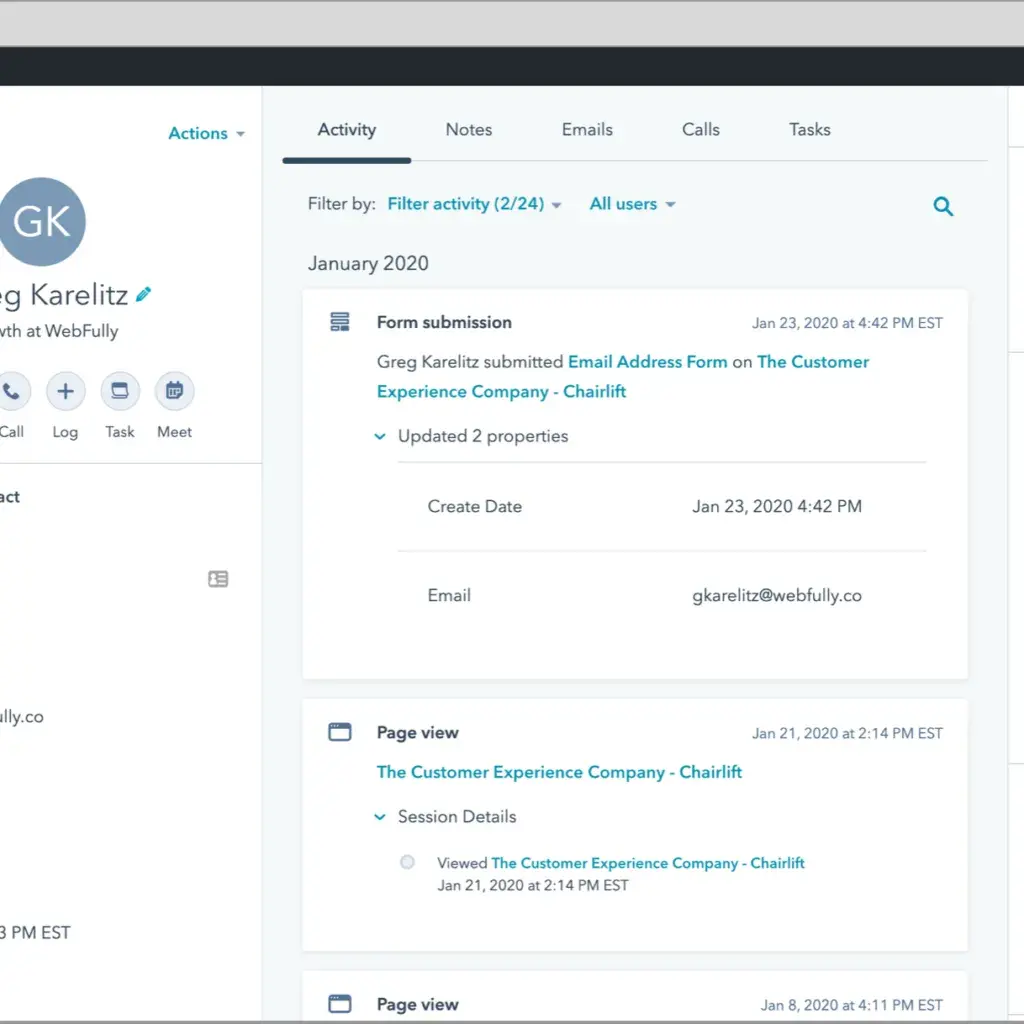Switch to the Emails tab
The height and width of the screenshot is (1024, 1024).
point(587,129)
